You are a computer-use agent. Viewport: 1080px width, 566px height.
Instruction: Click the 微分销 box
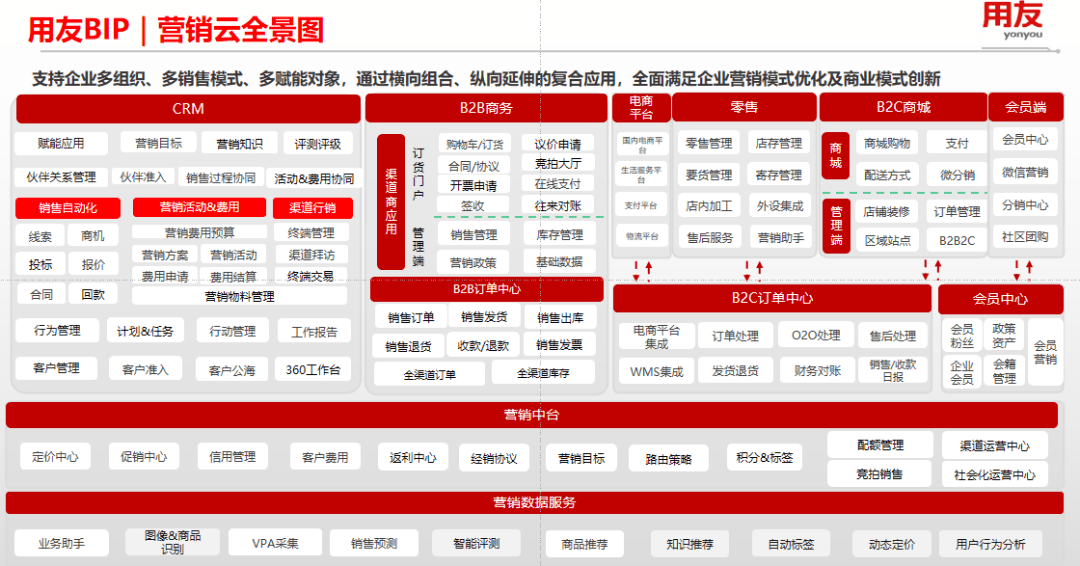click(x=957, y=175)
